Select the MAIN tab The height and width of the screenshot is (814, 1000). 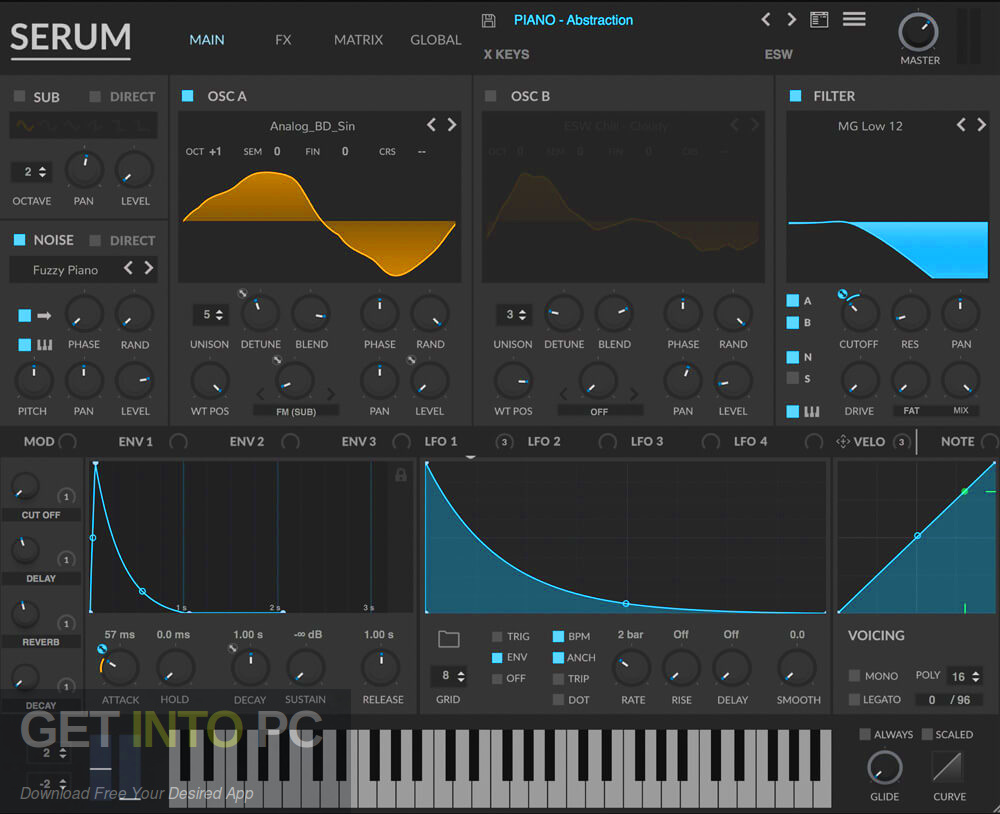207,40
